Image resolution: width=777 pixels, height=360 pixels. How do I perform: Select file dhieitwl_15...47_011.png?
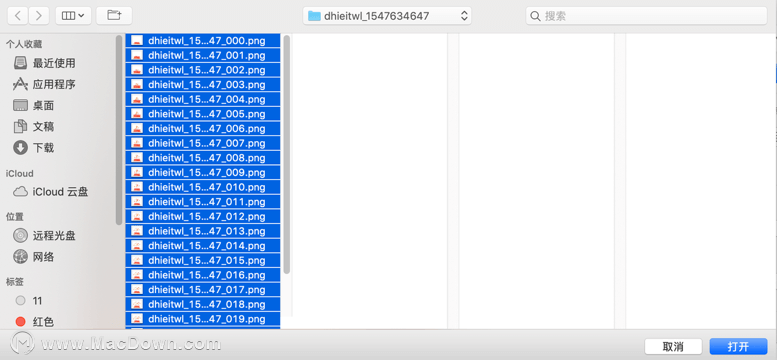tap(203, 202)
